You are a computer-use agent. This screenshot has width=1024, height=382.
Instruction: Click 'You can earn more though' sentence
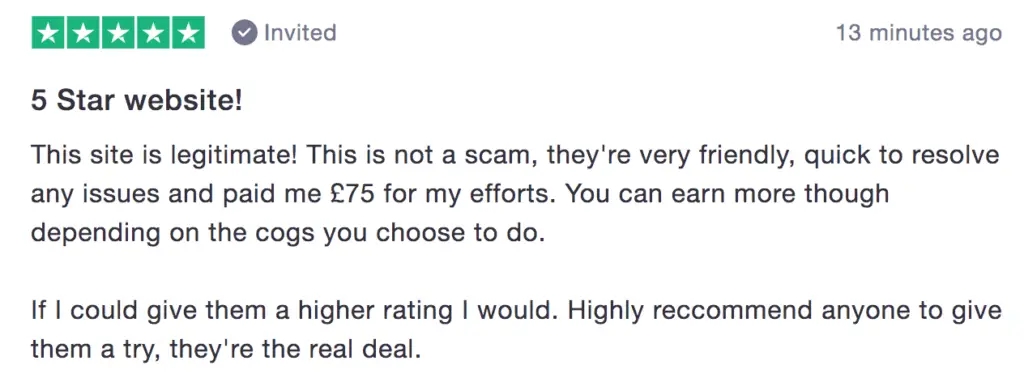tap(727, 194)
